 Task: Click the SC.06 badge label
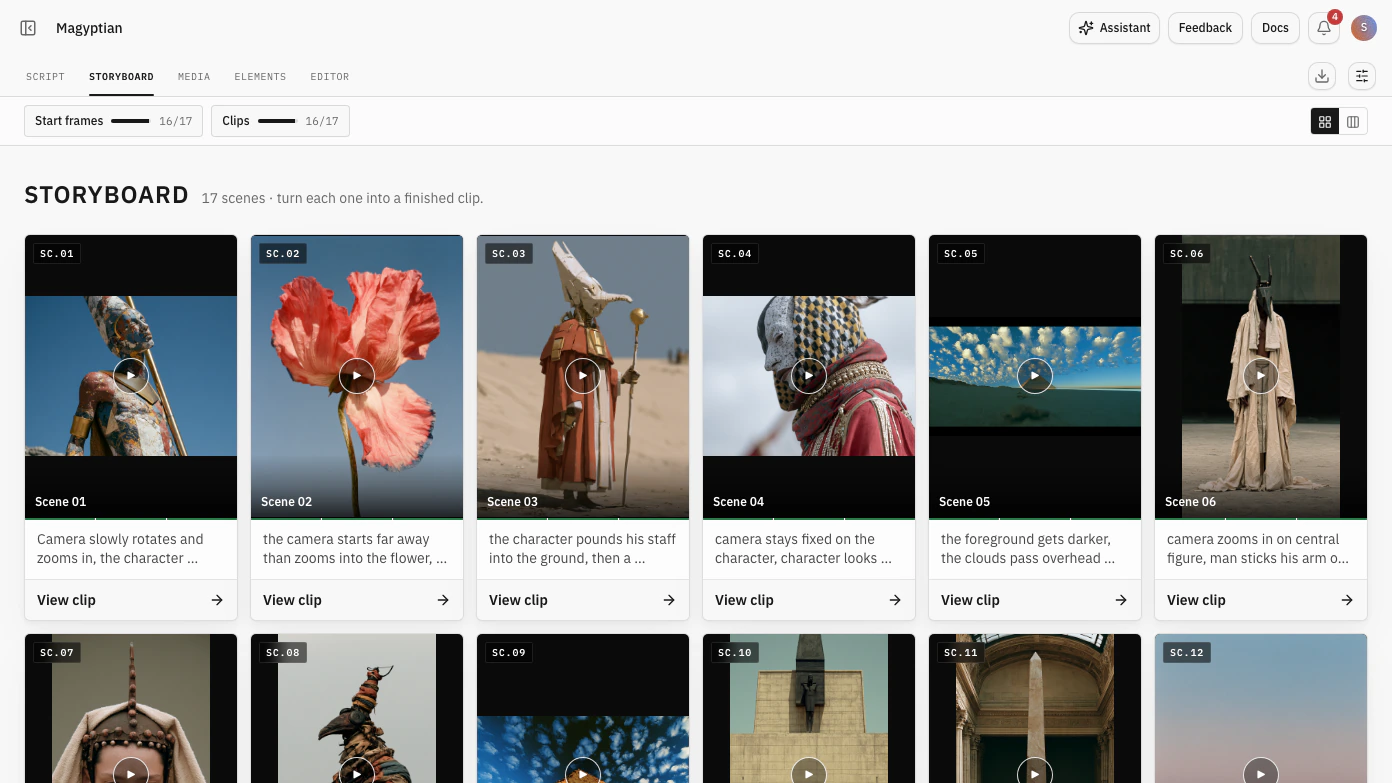point(1187,254)
